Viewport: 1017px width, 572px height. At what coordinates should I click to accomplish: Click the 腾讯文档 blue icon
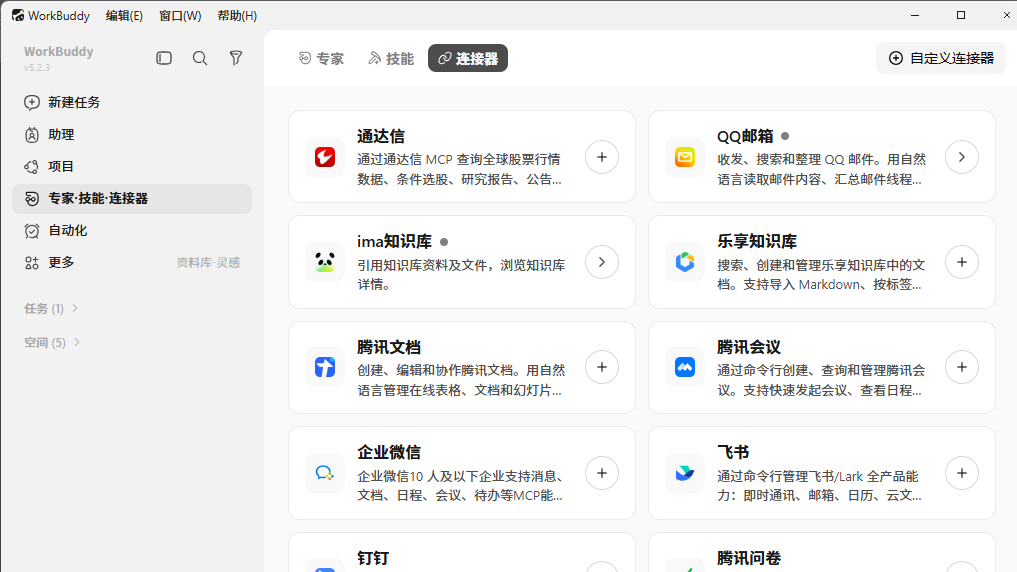pos(325,368)
